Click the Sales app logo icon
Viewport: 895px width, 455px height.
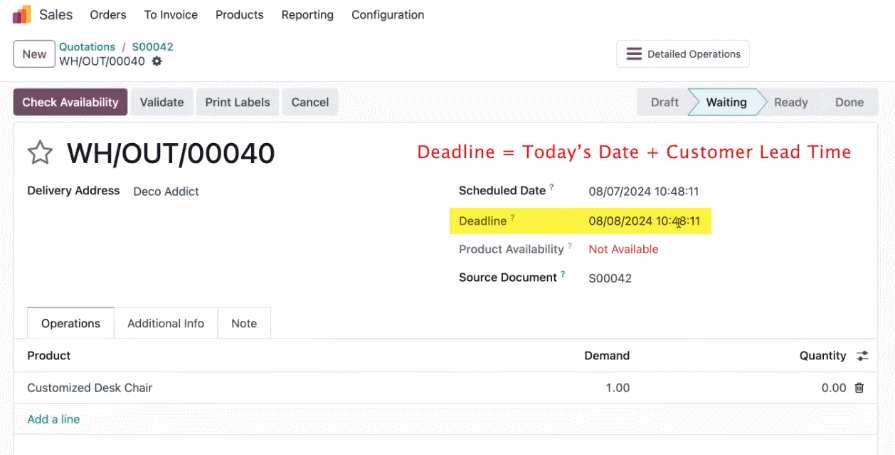[22, 14]
